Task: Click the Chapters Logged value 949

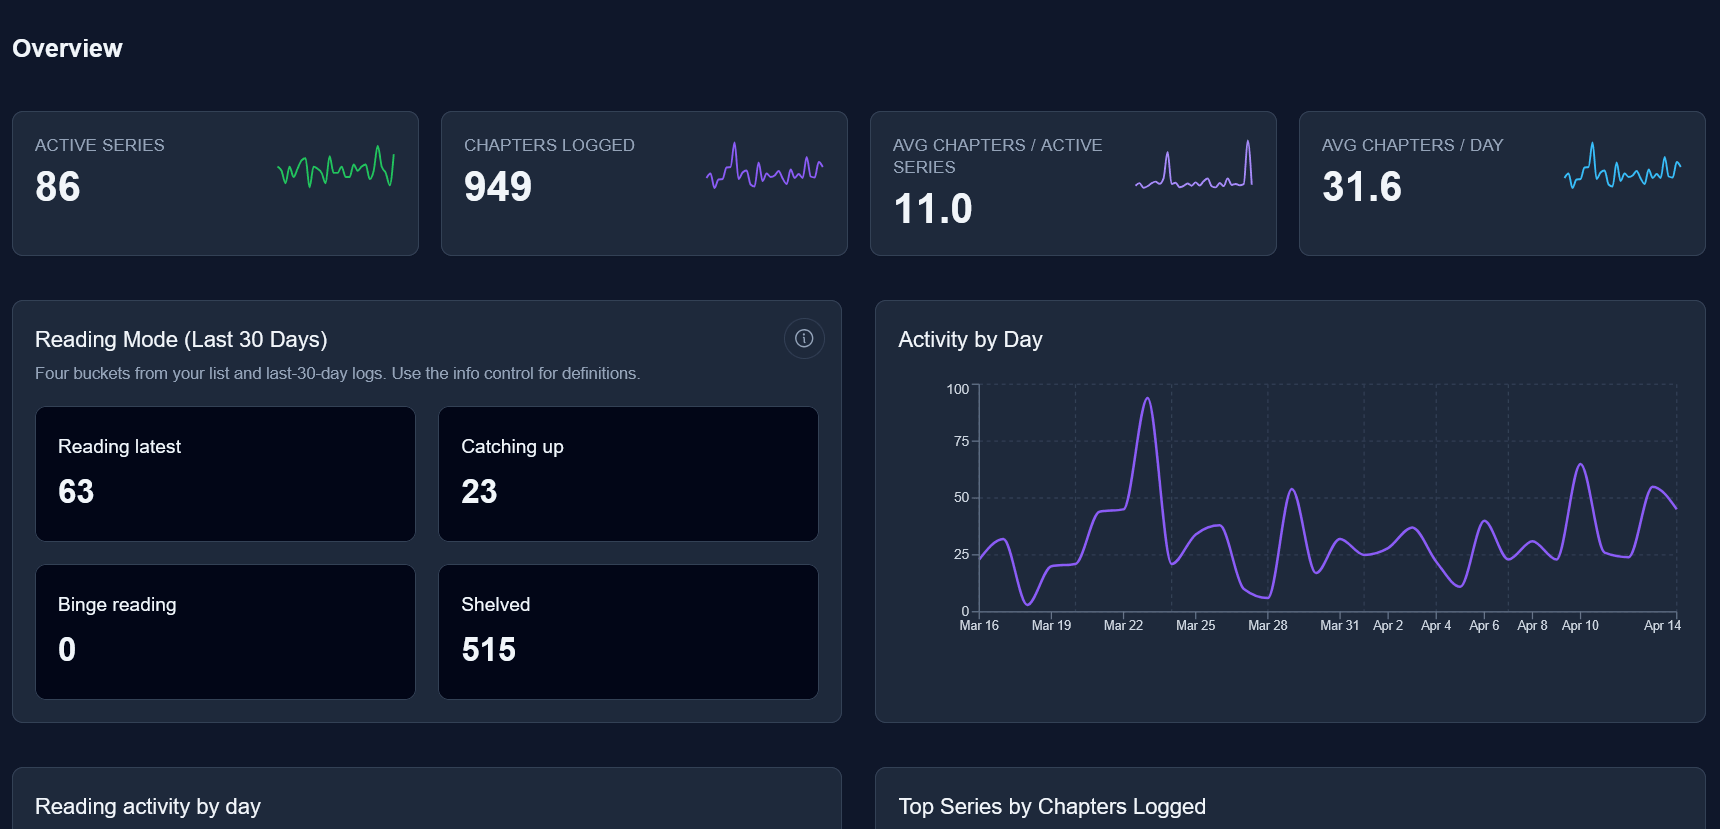Action: (498, 187)
